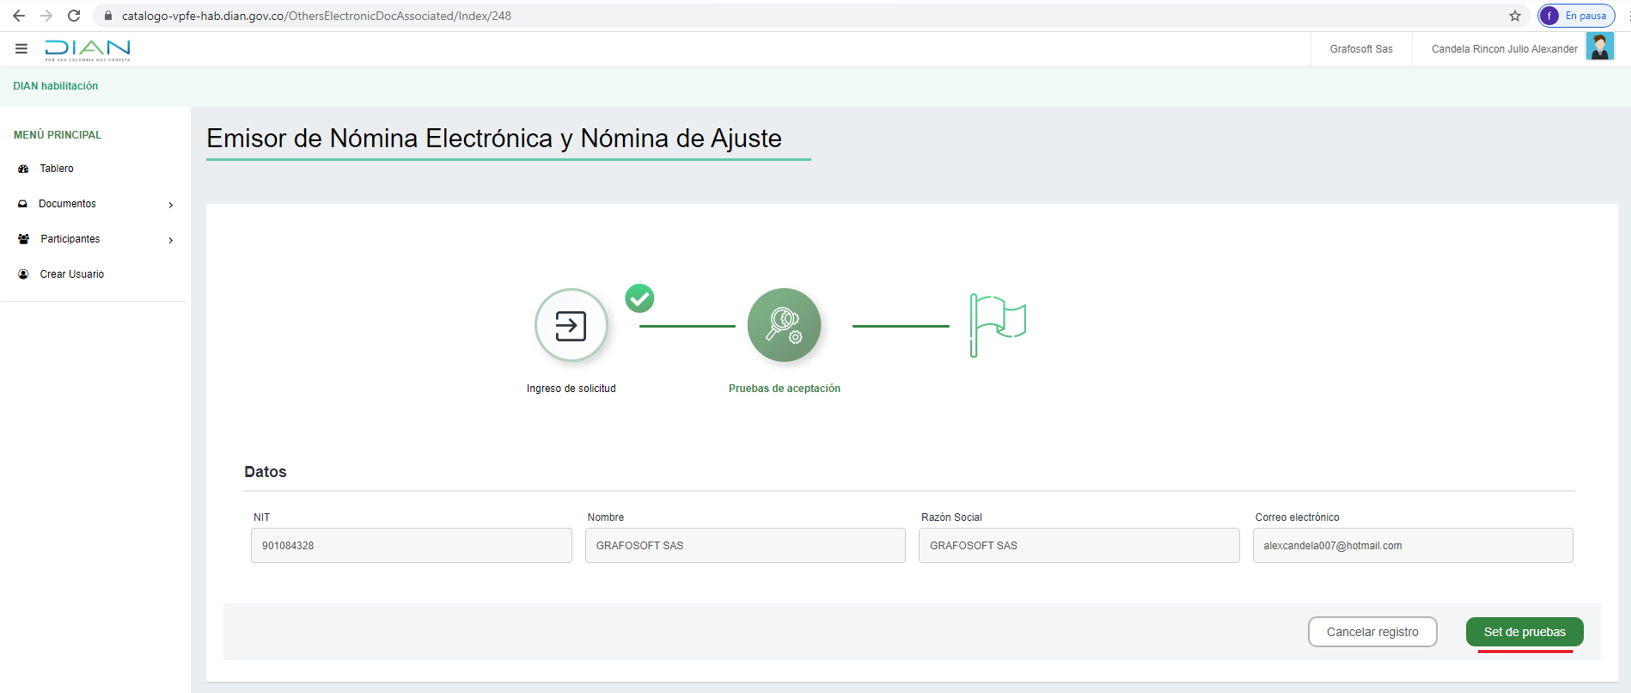The height and width of the screenshot is (693, 1631).
Task: Click the Cancelar registro button
Action: click(x=1372, y=632)
